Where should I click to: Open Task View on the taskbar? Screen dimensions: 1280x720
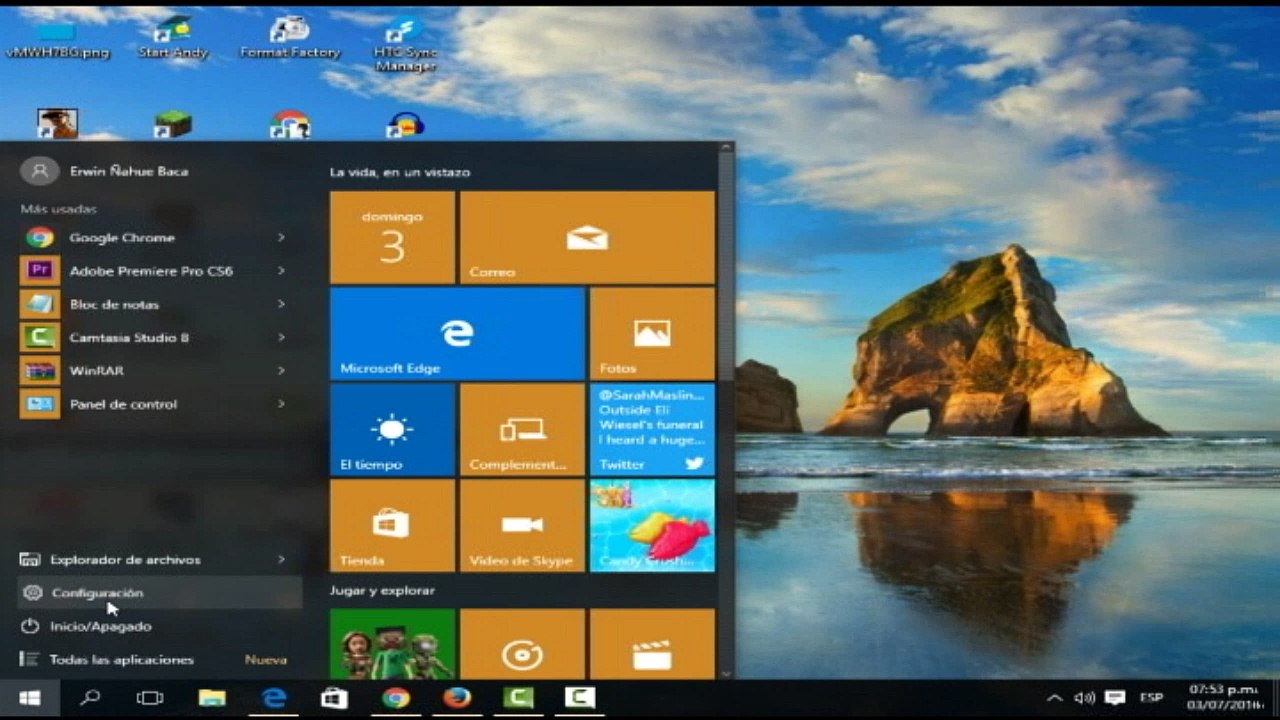[150, 698]
